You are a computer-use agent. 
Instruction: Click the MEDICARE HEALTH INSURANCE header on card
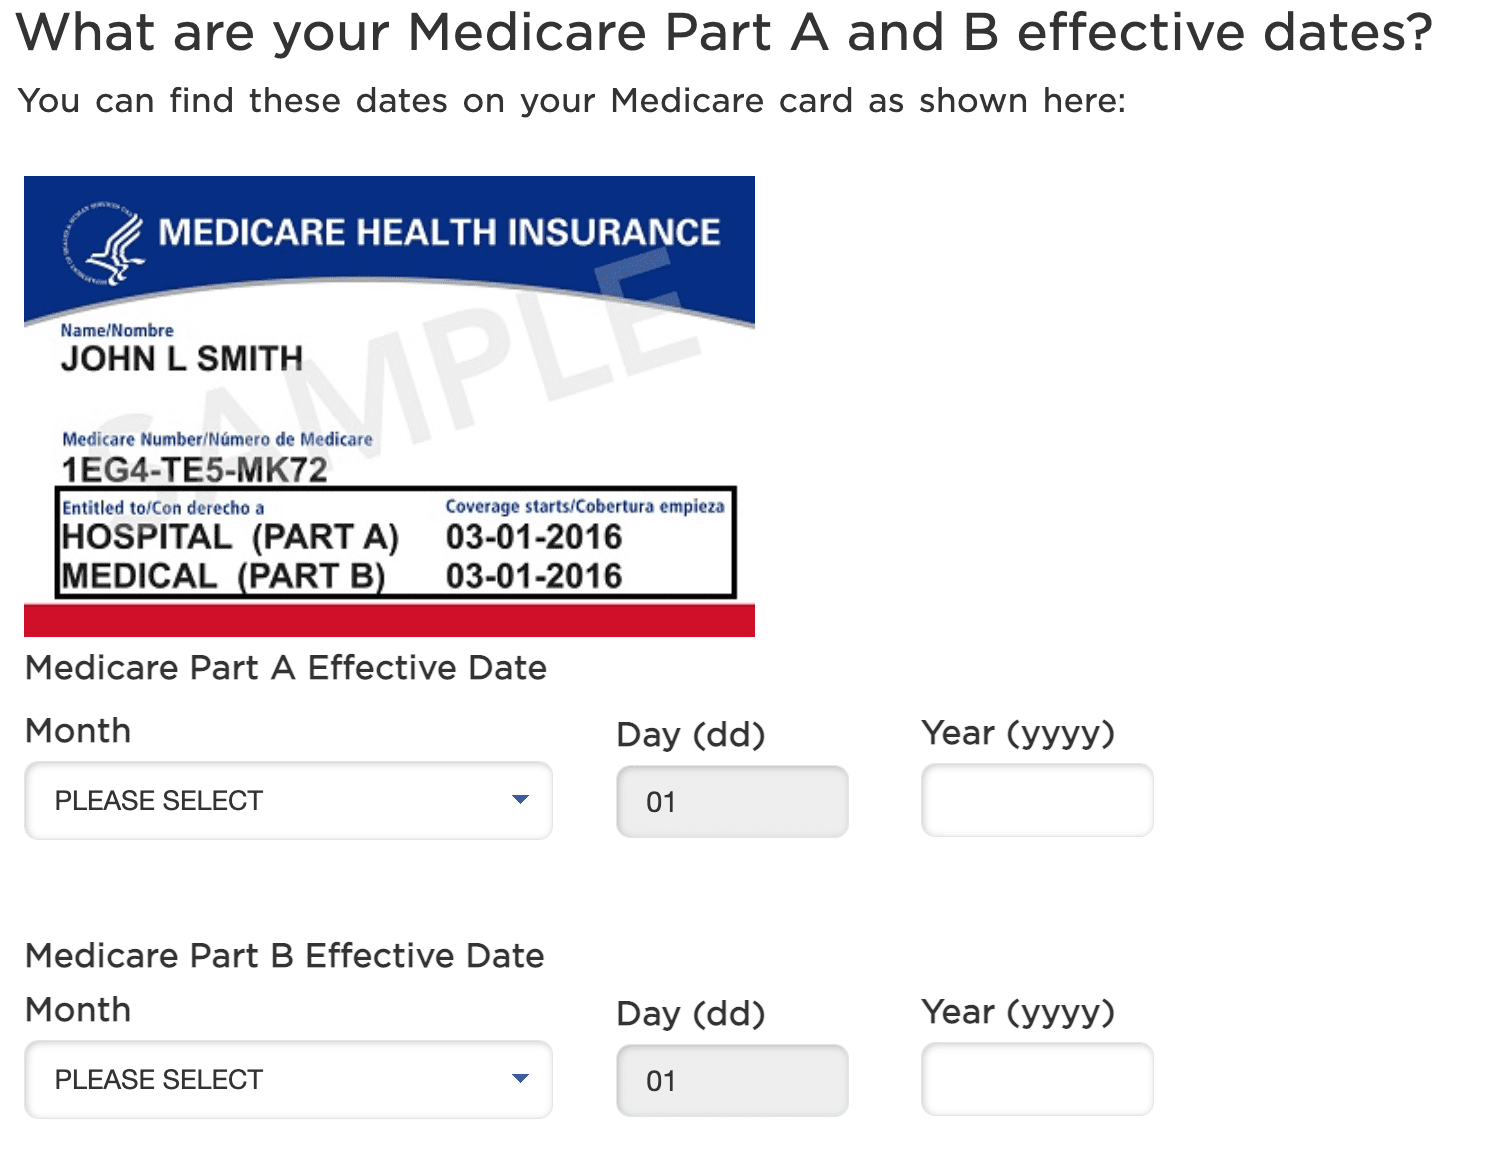coord(438,231)
